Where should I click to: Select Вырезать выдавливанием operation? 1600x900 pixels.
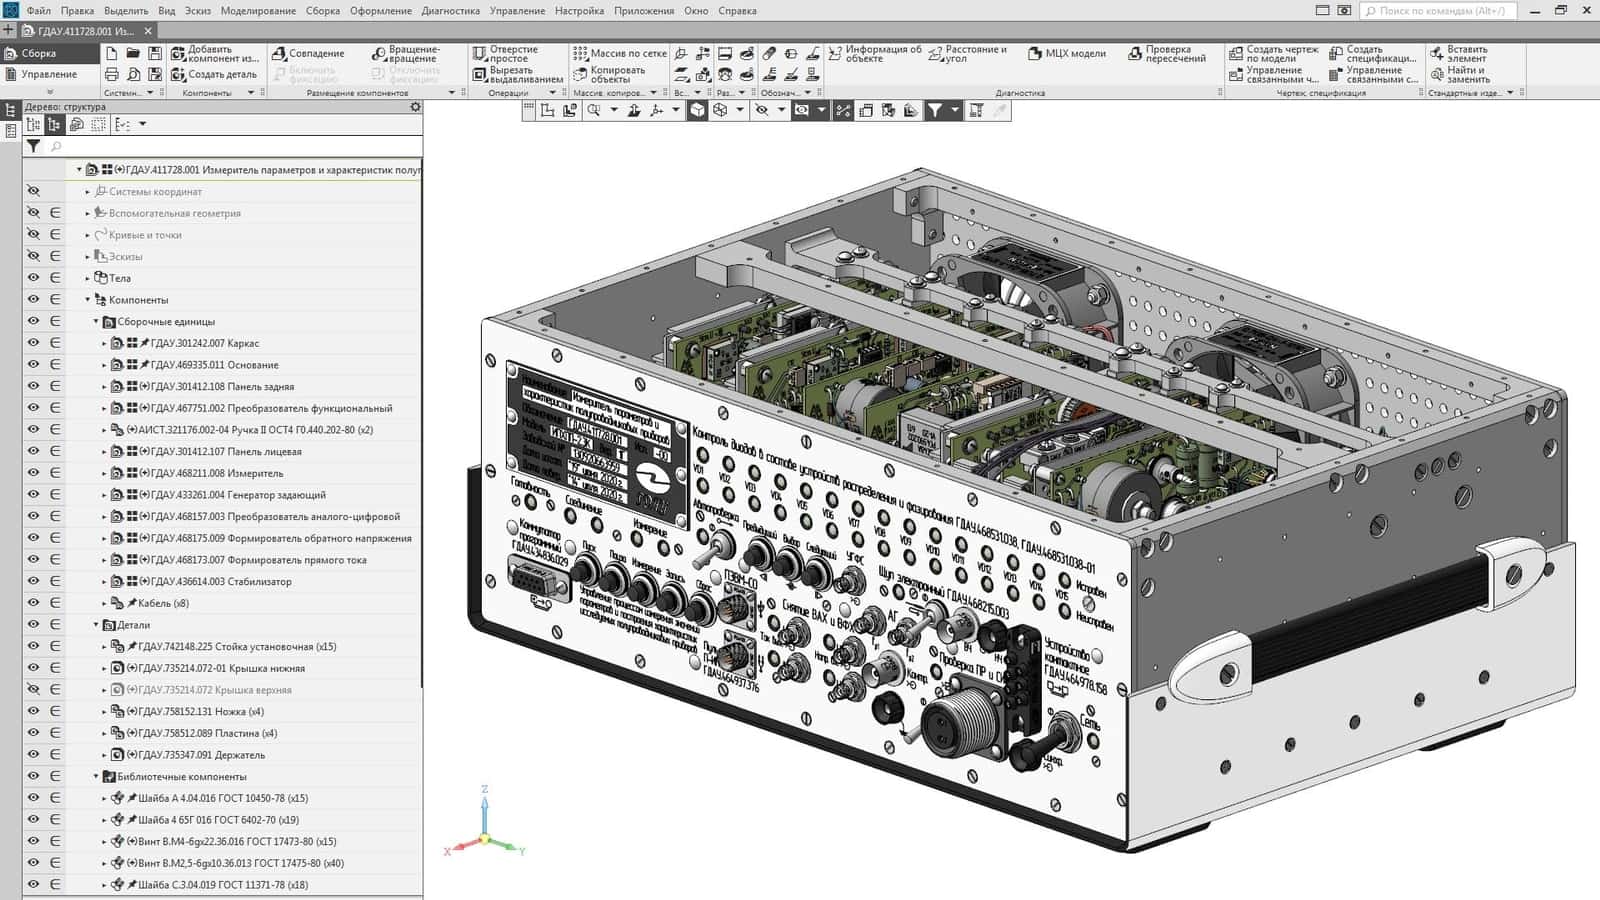point(518,74)
